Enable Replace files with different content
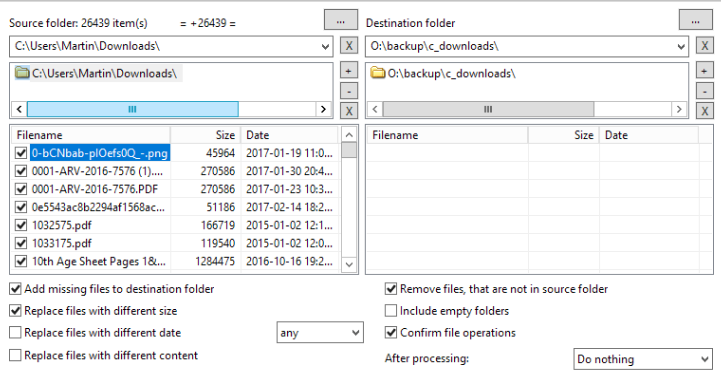721x382 pixels. [15, 355]
